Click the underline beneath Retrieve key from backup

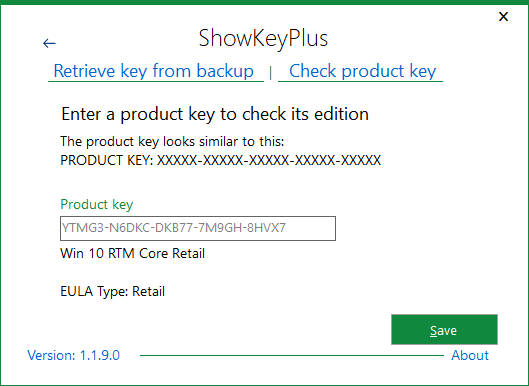(x=156, y=81)
